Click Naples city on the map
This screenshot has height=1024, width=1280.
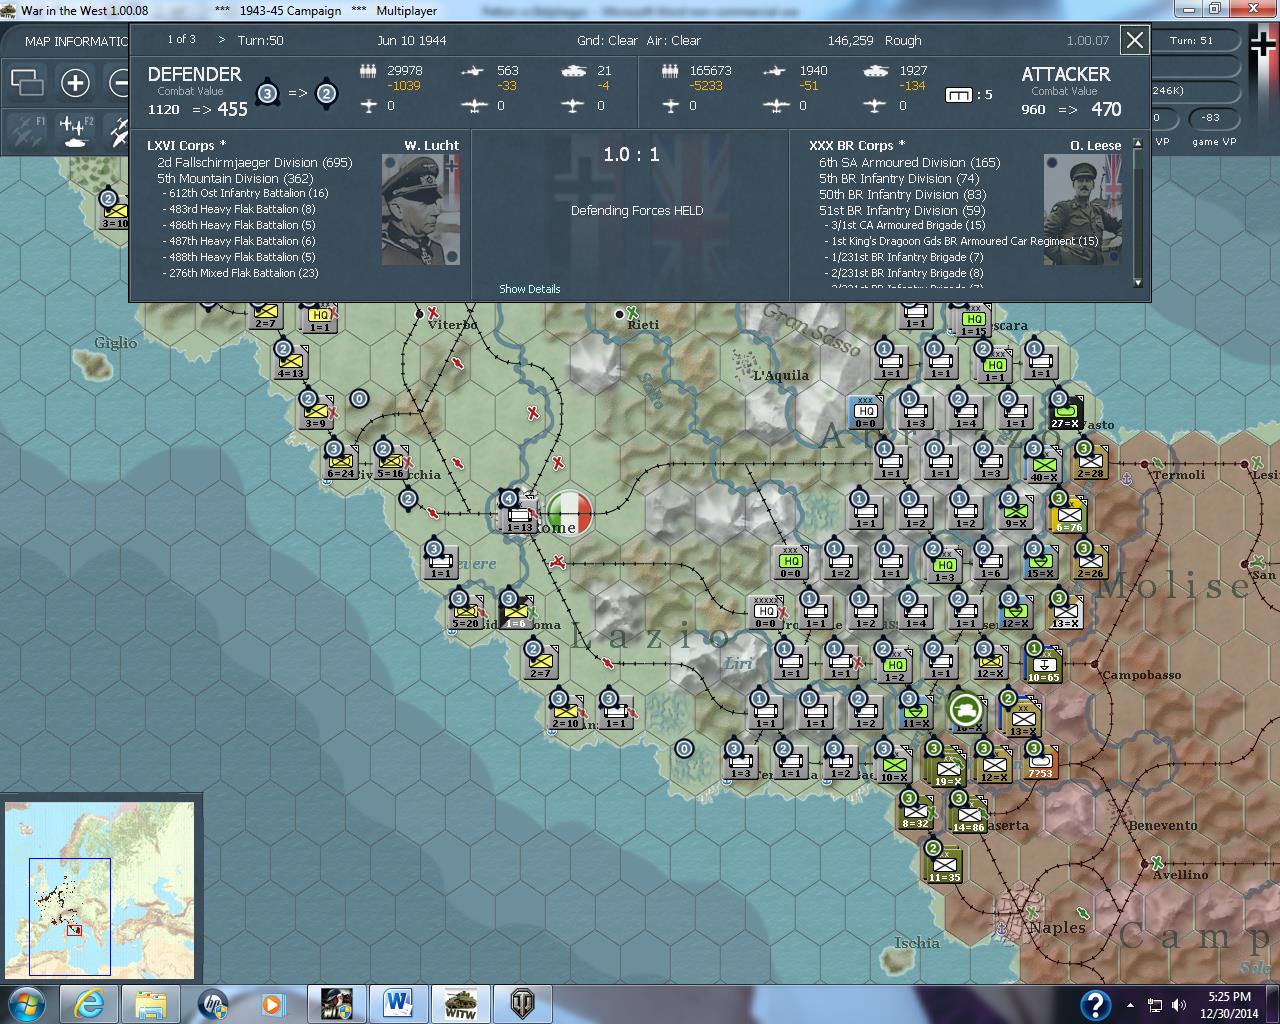coord(1056,927)
